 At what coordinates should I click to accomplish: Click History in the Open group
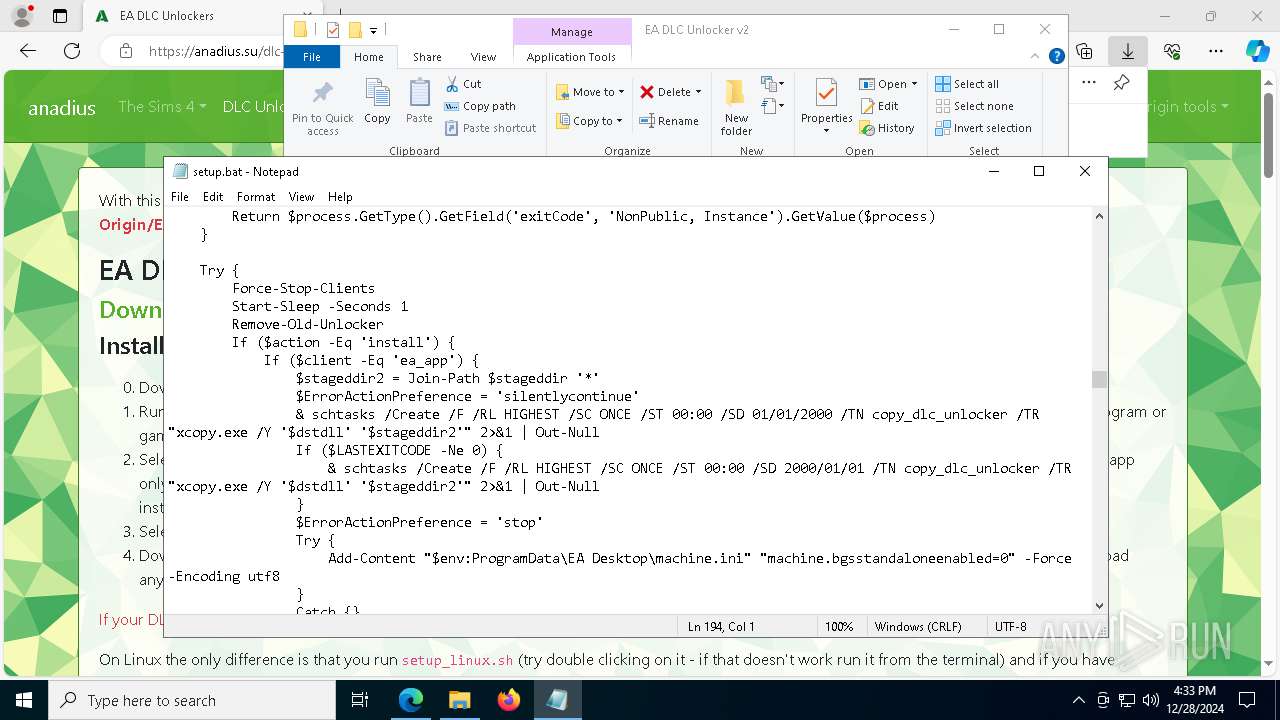[887, 128]
